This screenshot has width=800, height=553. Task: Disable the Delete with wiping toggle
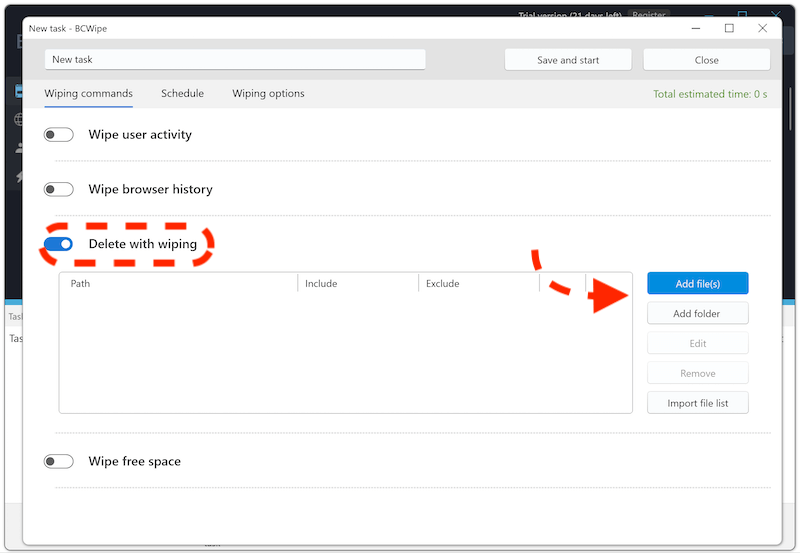pos(59,244)
